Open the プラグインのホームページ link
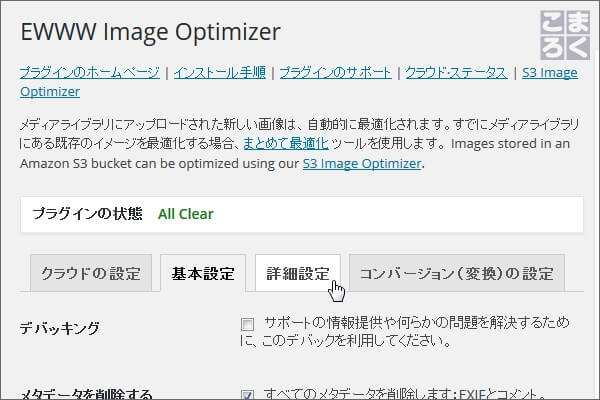The image size is (600, 400). coord(90,73)
